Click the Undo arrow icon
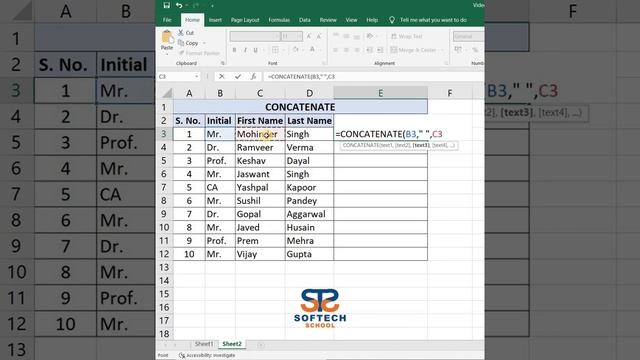 [x=179, y=5]
